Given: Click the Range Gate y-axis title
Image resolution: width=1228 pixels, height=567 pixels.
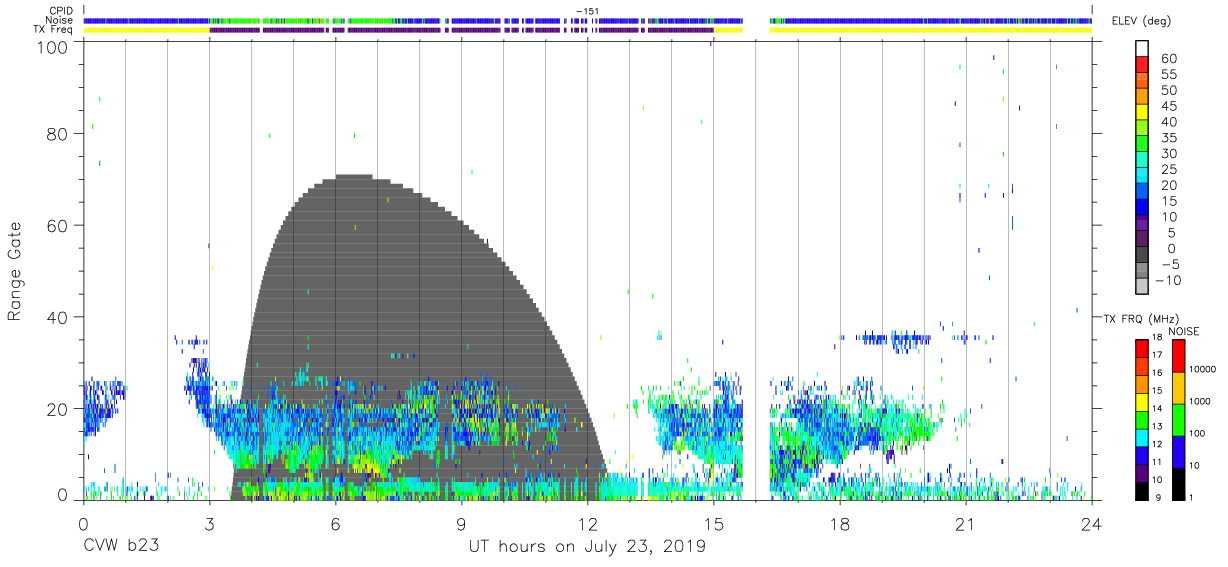Looking at the screenshot, I should coord(15,271).
